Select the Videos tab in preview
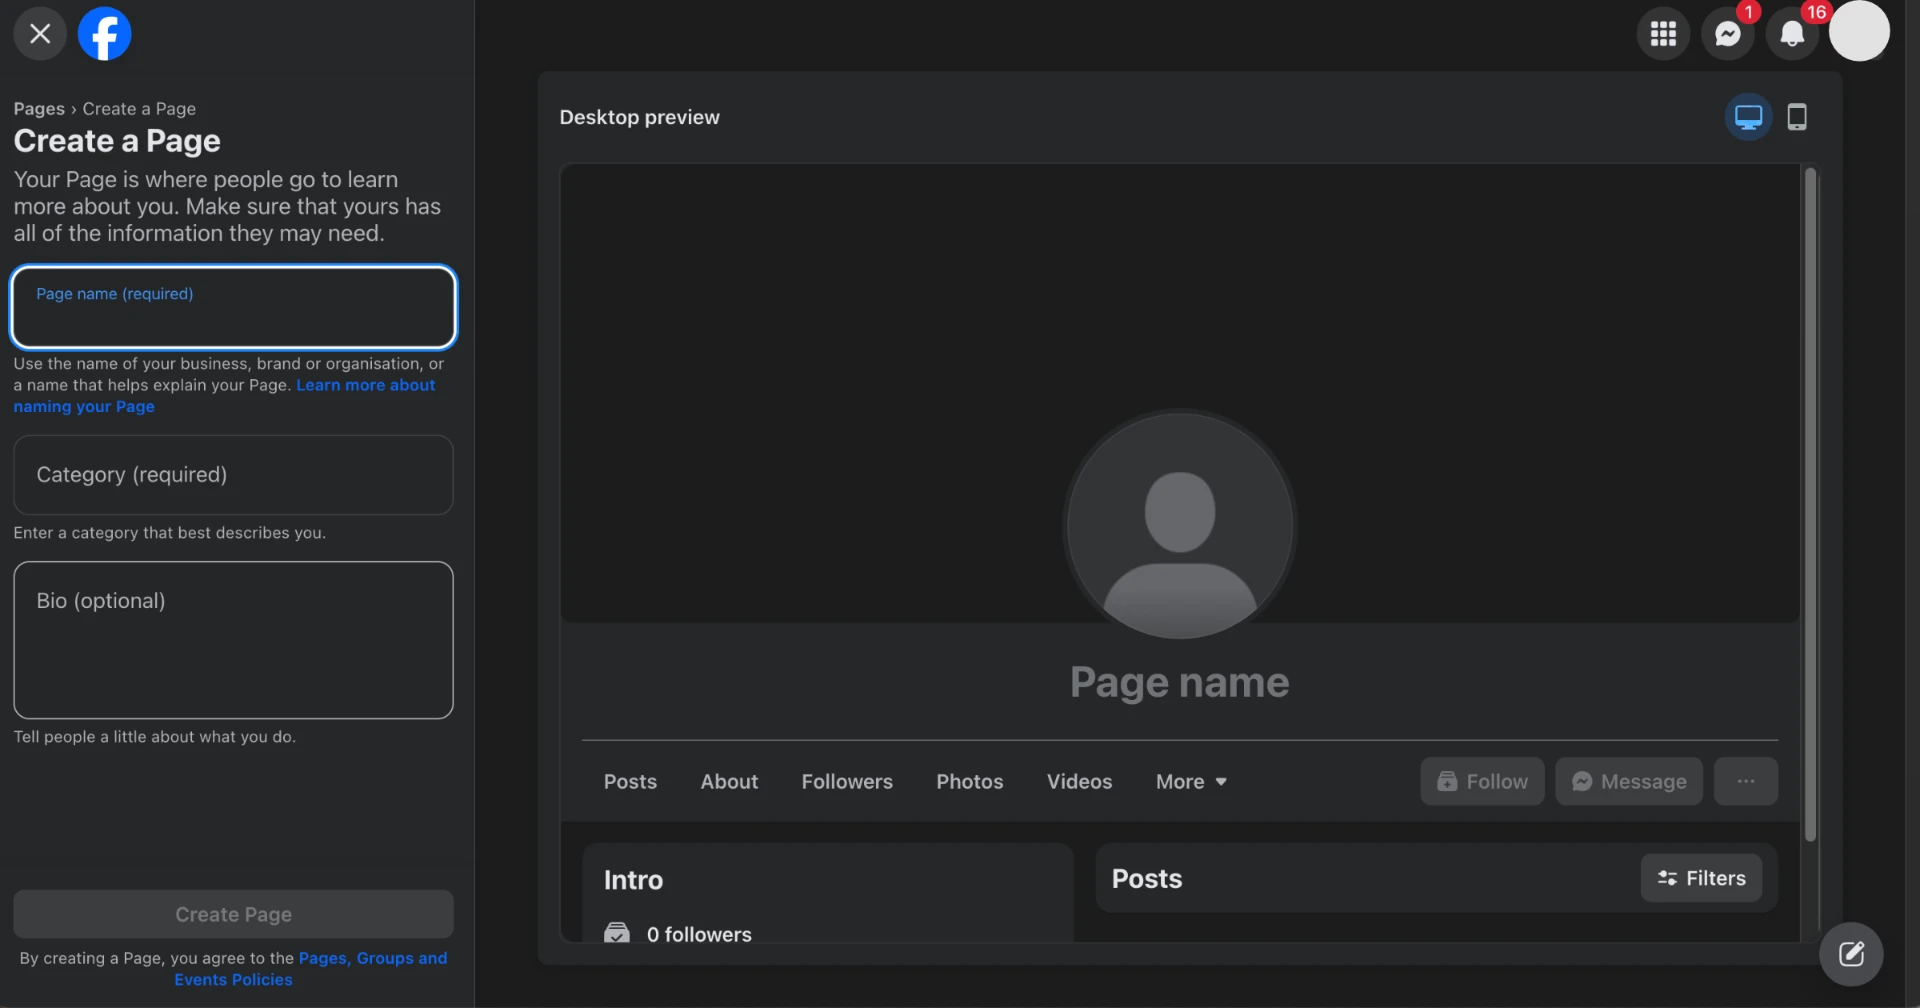Image resolution: width=1920 pixels, height=1008 pixels. (x=1079, y=782)
